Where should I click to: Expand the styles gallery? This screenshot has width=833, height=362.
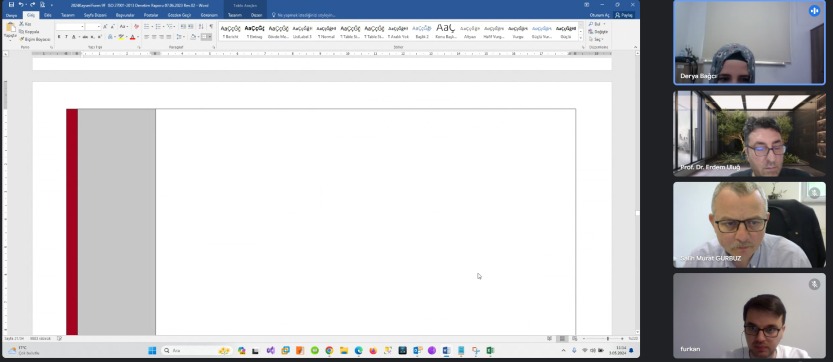pos(581,39)
